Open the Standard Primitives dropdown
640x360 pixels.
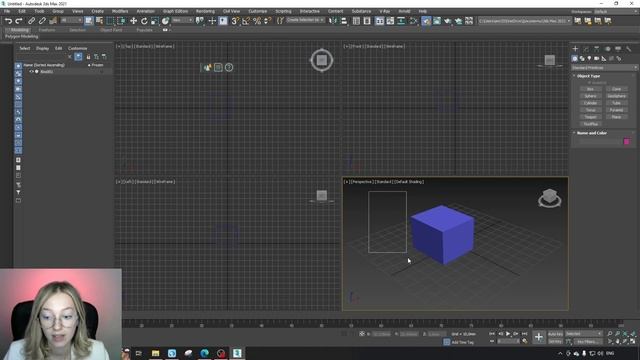[604, 68]
